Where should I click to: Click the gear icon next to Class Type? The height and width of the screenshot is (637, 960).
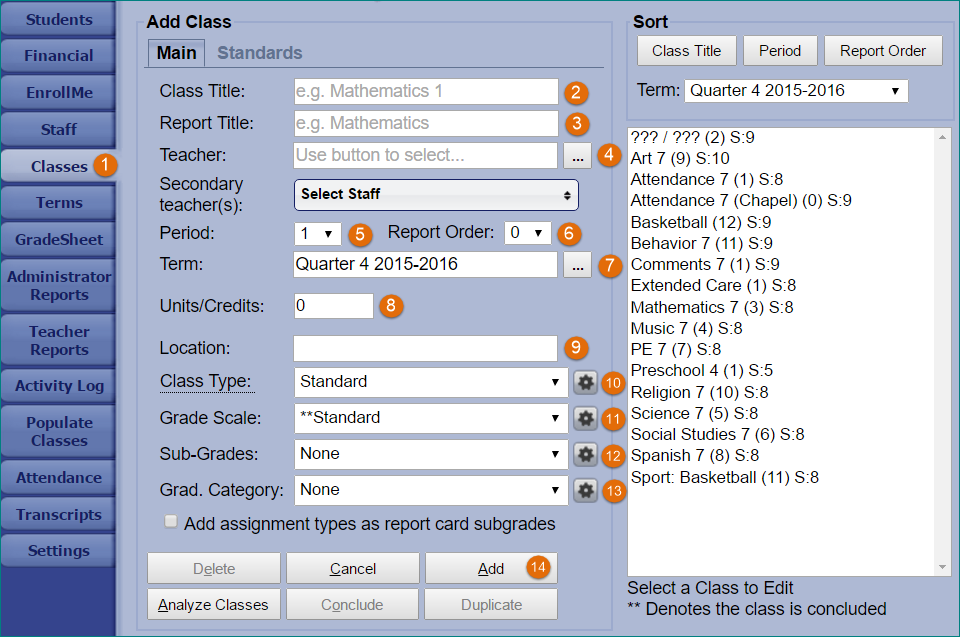(x=585, y=382)
